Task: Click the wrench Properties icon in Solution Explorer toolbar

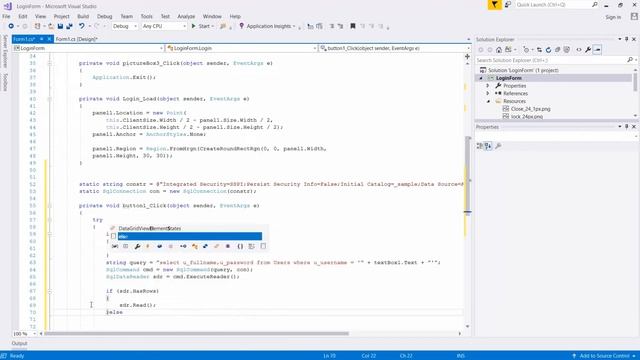Action: [x=588, y=50]
